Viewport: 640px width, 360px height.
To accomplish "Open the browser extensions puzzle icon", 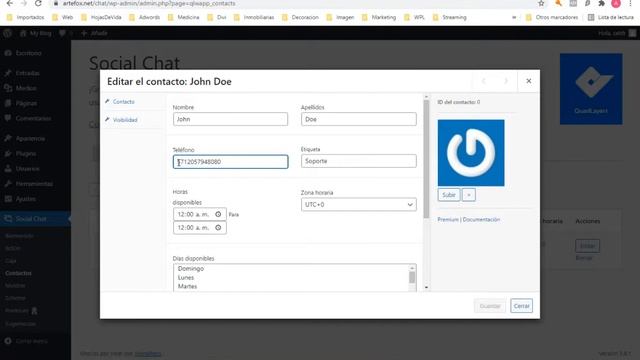I will coord(601,3).
